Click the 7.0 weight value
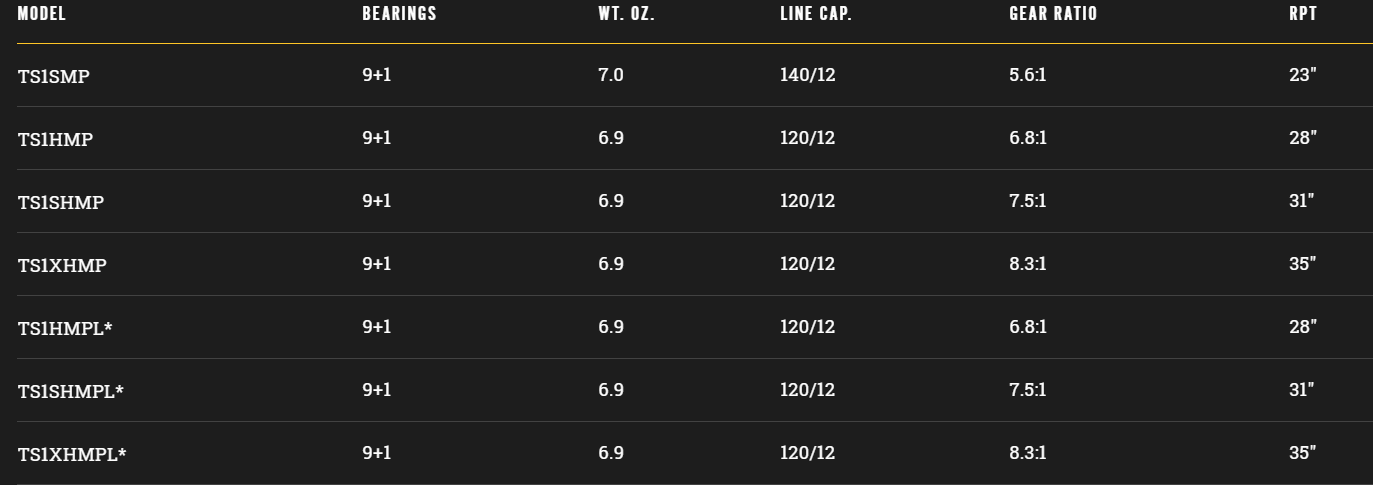Viewport: 1373px width, 485px height. (x=611, y=75)
